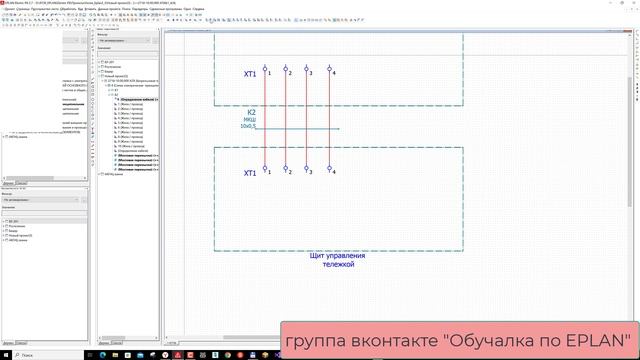640x360 pixels.
Task: Open File Explorer from the taskbar
Action: click(x=115, y=355)
